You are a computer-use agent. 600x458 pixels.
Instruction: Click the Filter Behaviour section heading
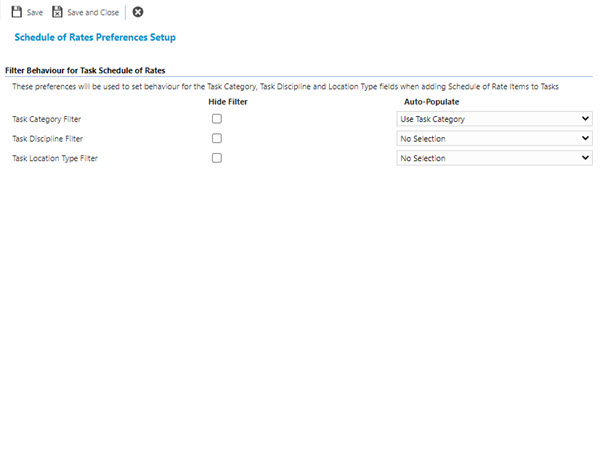tap(85, 71)
